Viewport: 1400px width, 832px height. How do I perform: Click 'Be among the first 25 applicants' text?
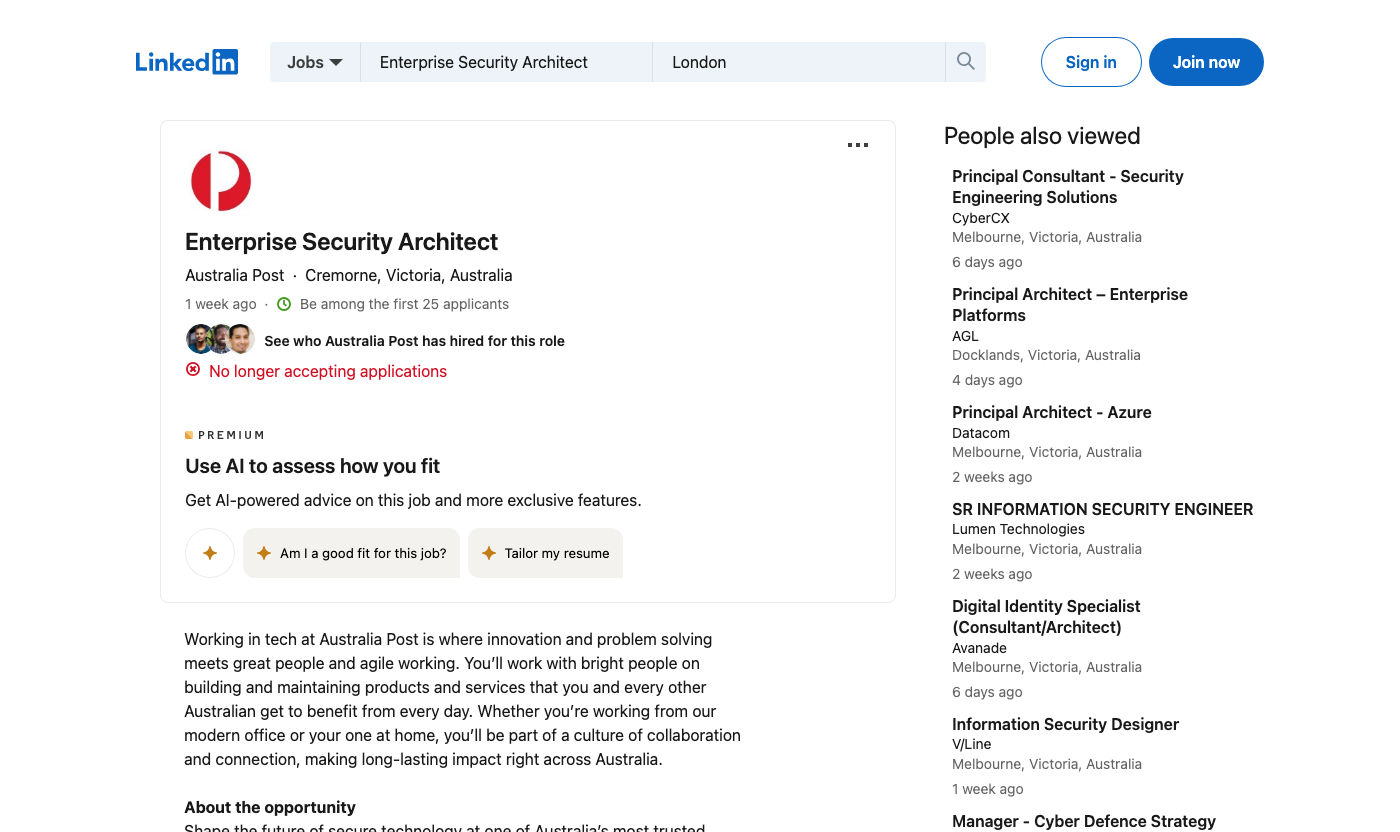(x=404, y=304)
